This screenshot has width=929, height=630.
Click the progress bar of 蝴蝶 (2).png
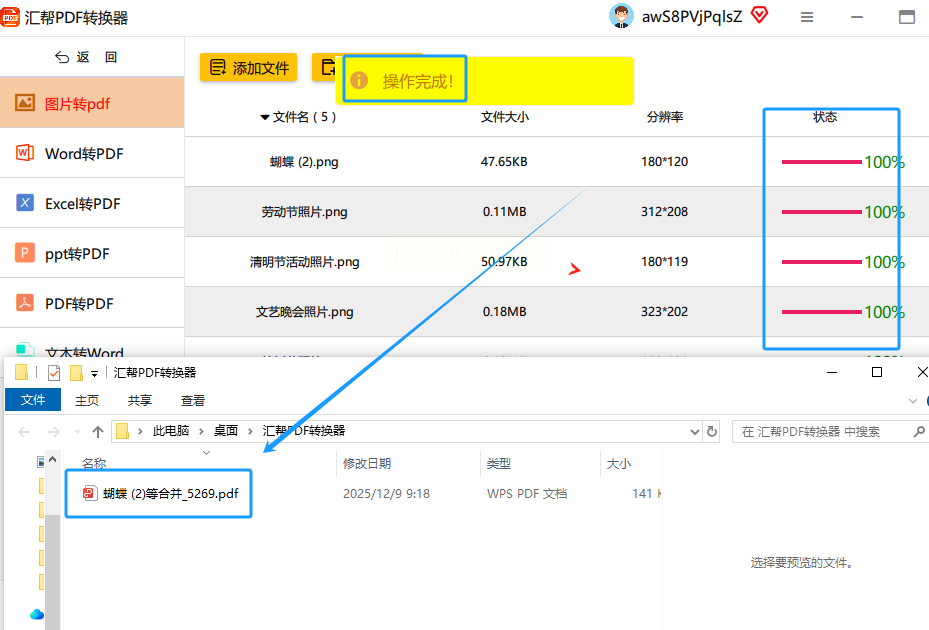coord(822,162)
